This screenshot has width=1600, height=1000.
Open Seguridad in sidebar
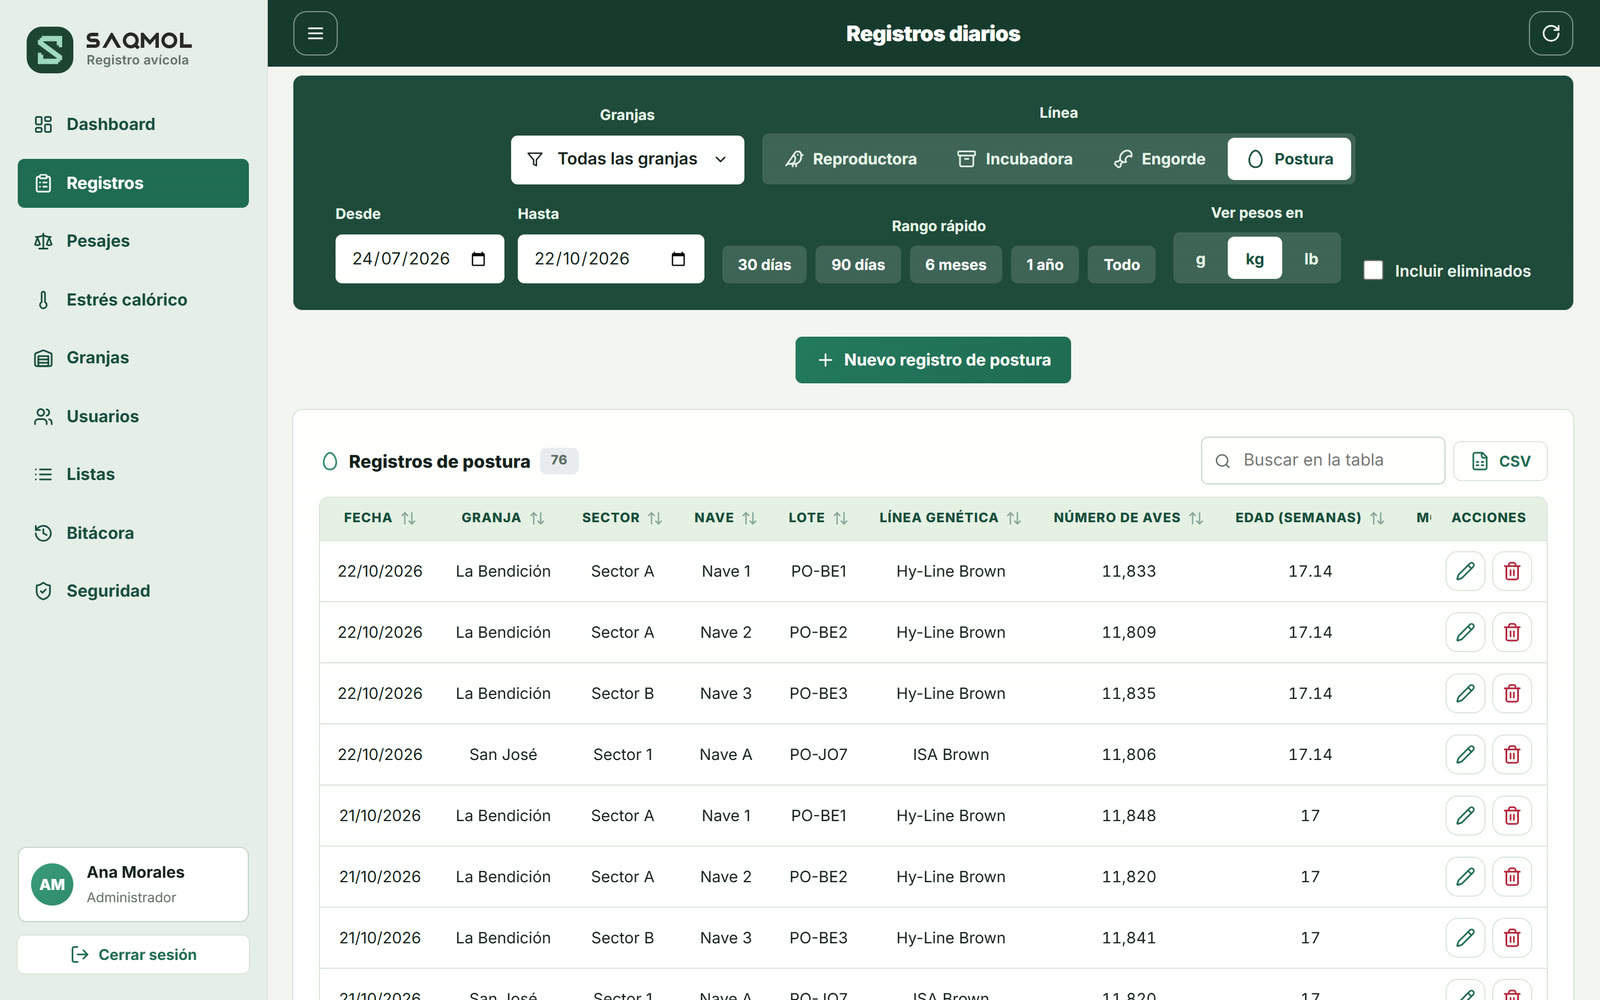pos(133,591)
